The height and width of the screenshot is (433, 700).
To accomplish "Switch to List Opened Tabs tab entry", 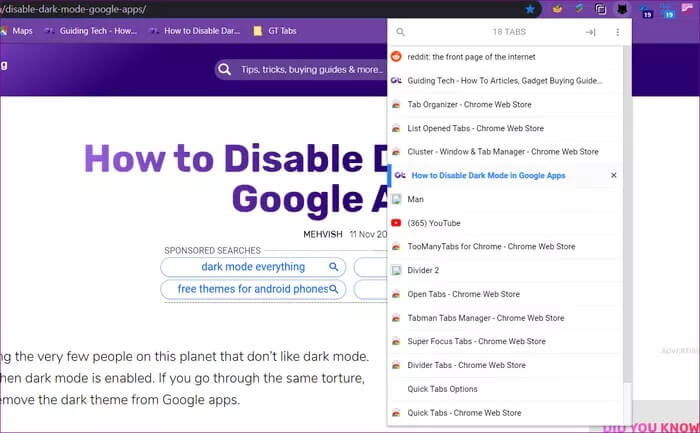I will tap(505, 128).
